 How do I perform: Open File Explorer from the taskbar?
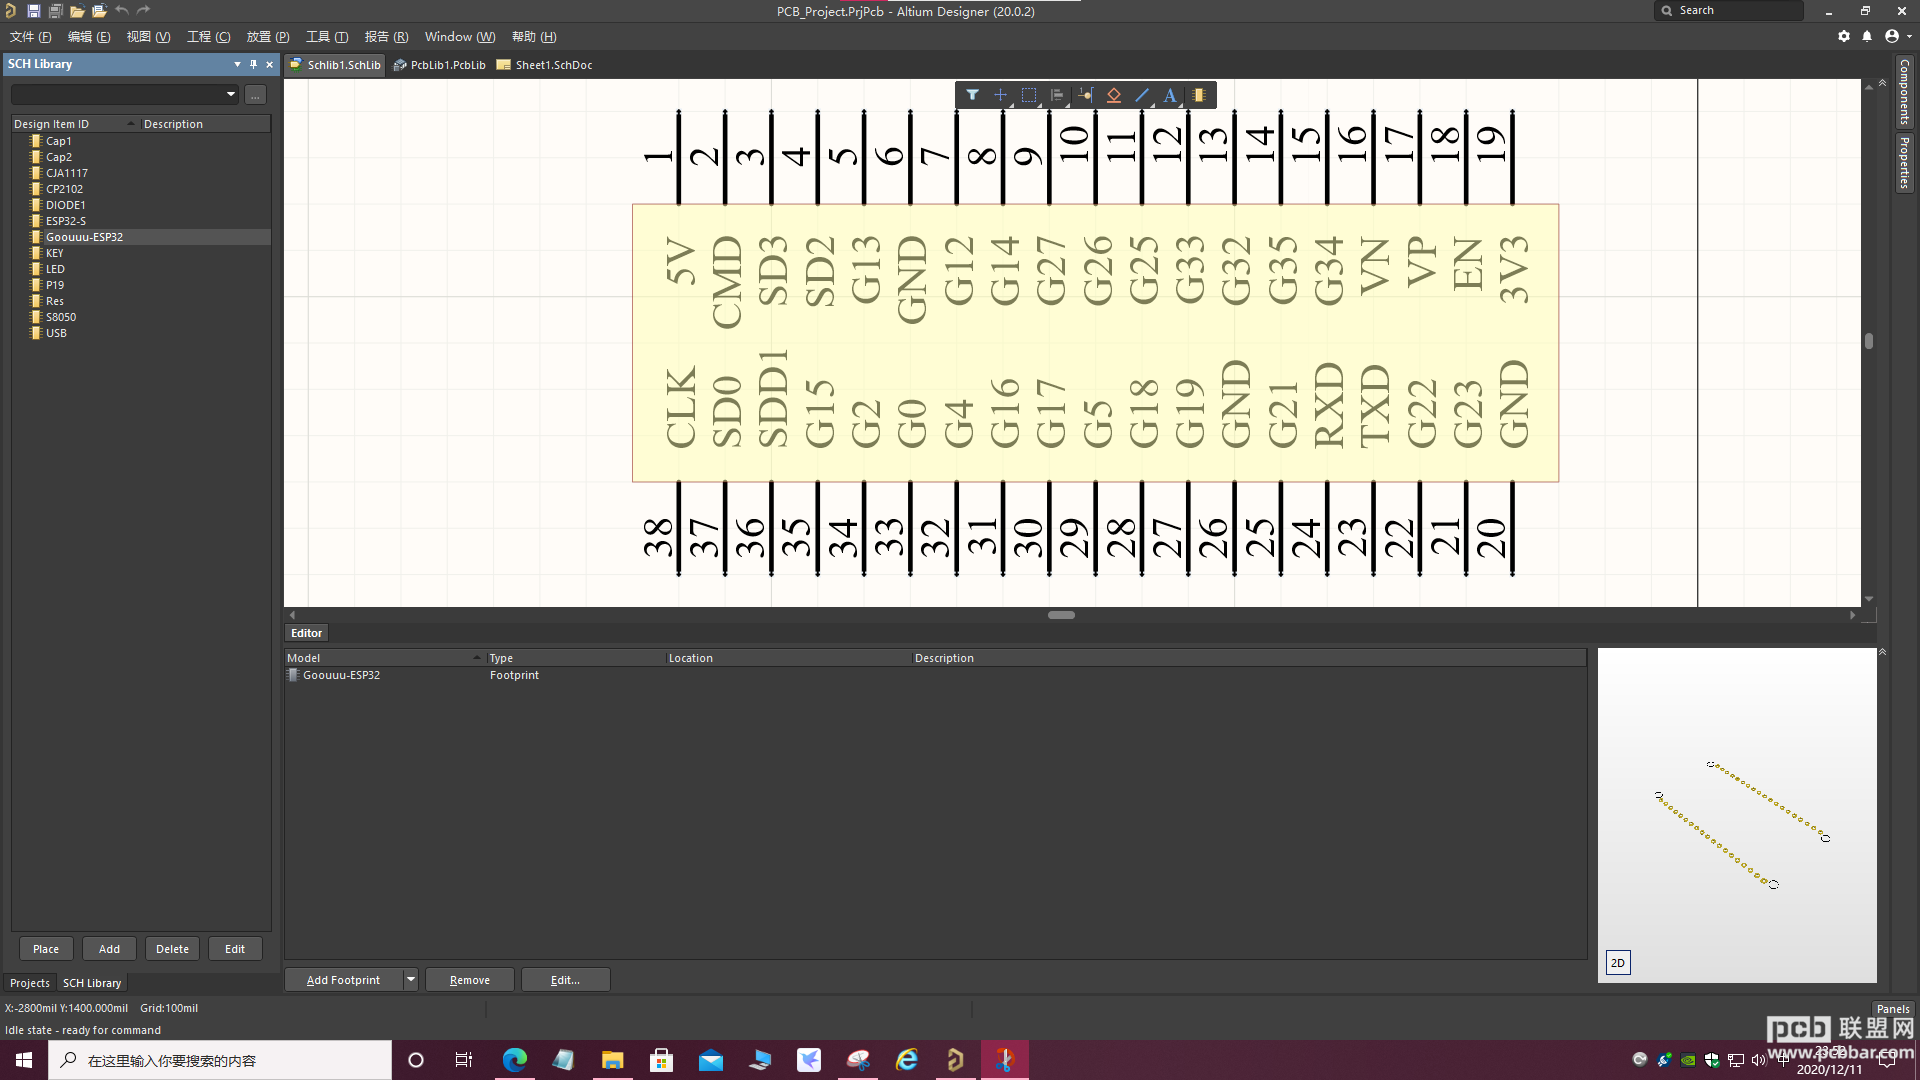click(612, 1060)
